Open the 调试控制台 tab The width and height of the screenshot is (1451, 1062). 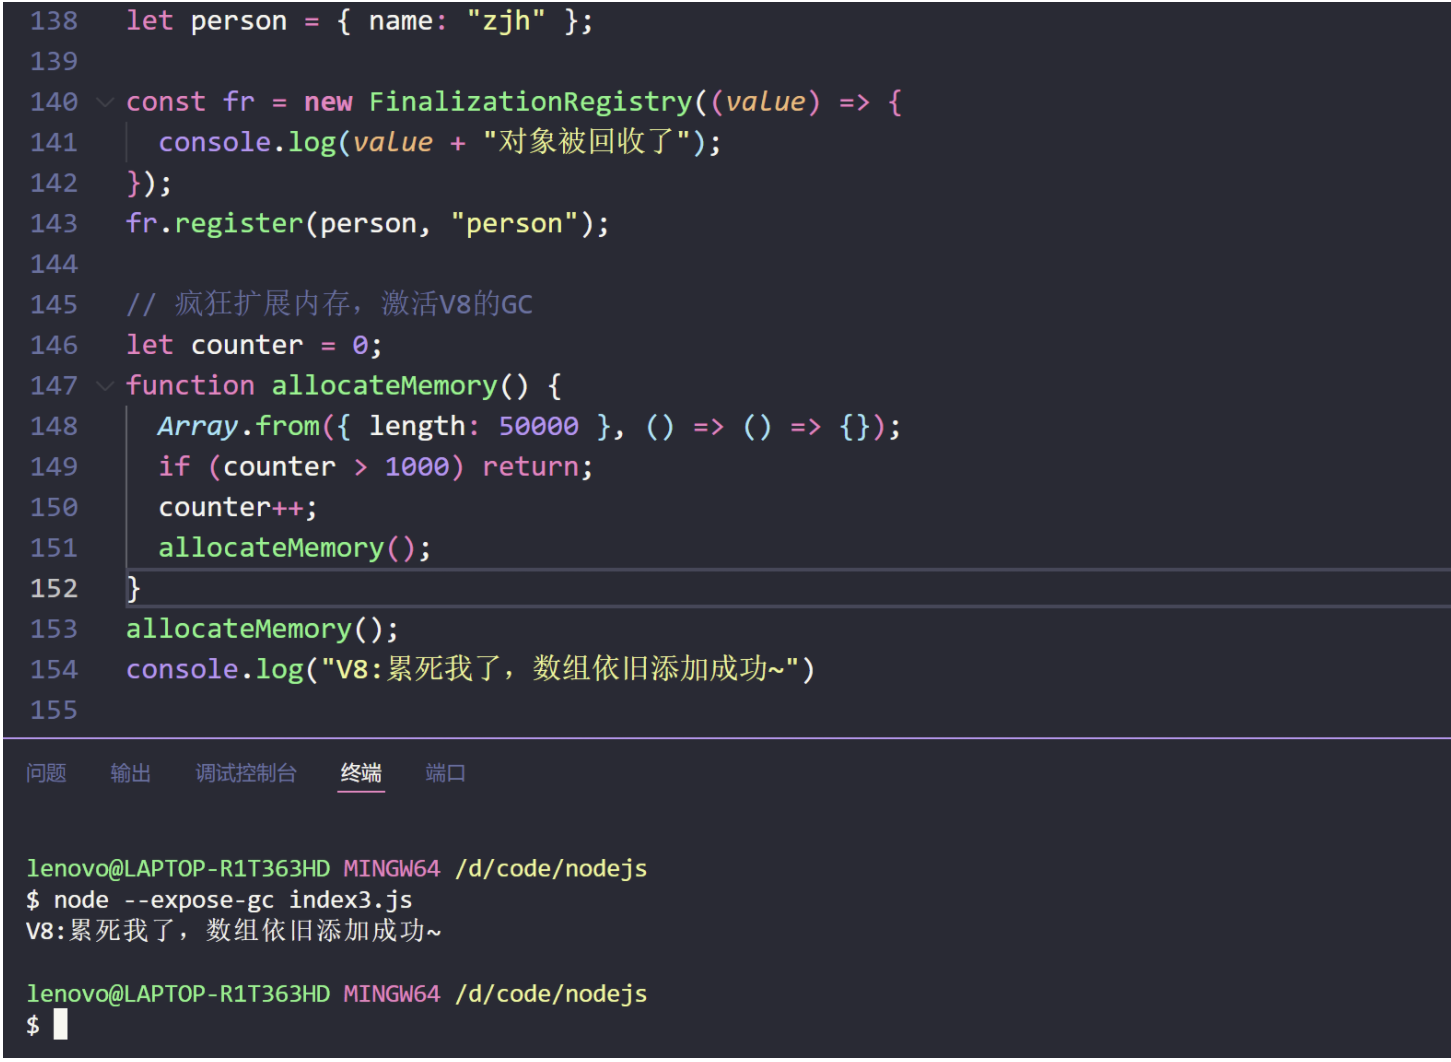point(246,773)
